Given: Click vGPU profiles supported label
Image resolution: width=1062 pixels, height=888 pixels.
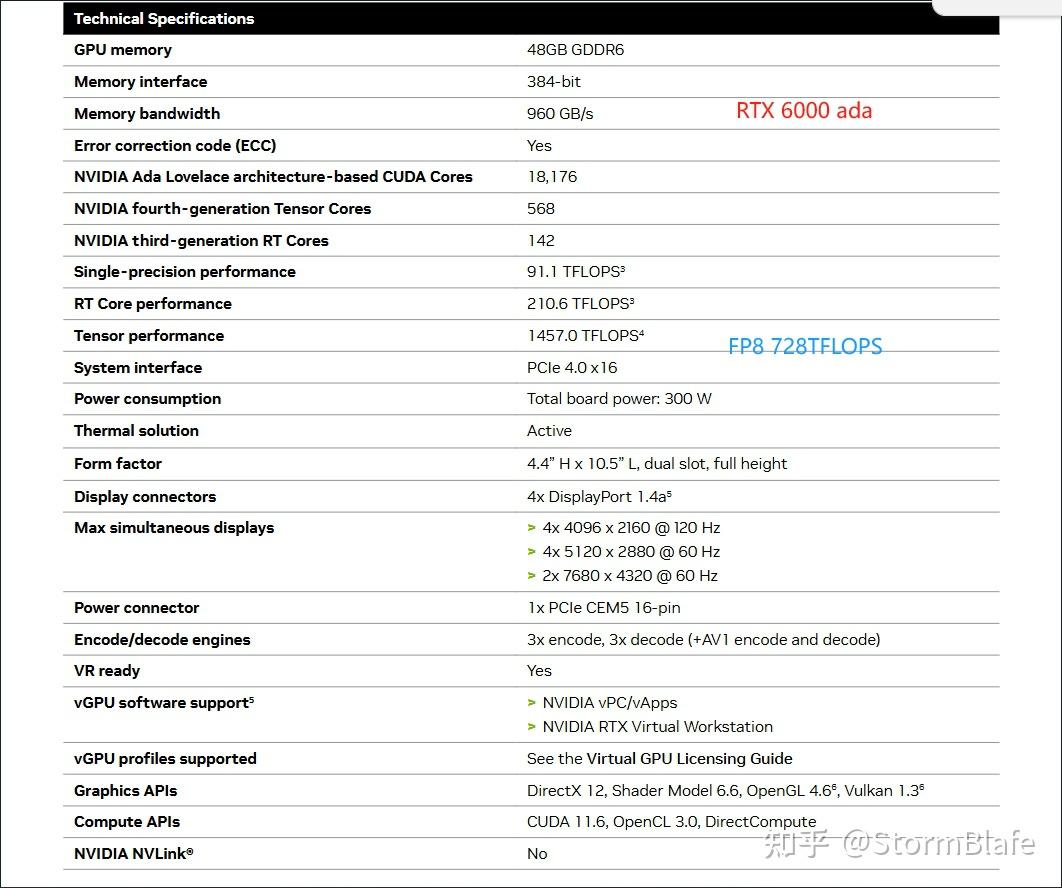Looking at the screenshot, I should [165, 759].
